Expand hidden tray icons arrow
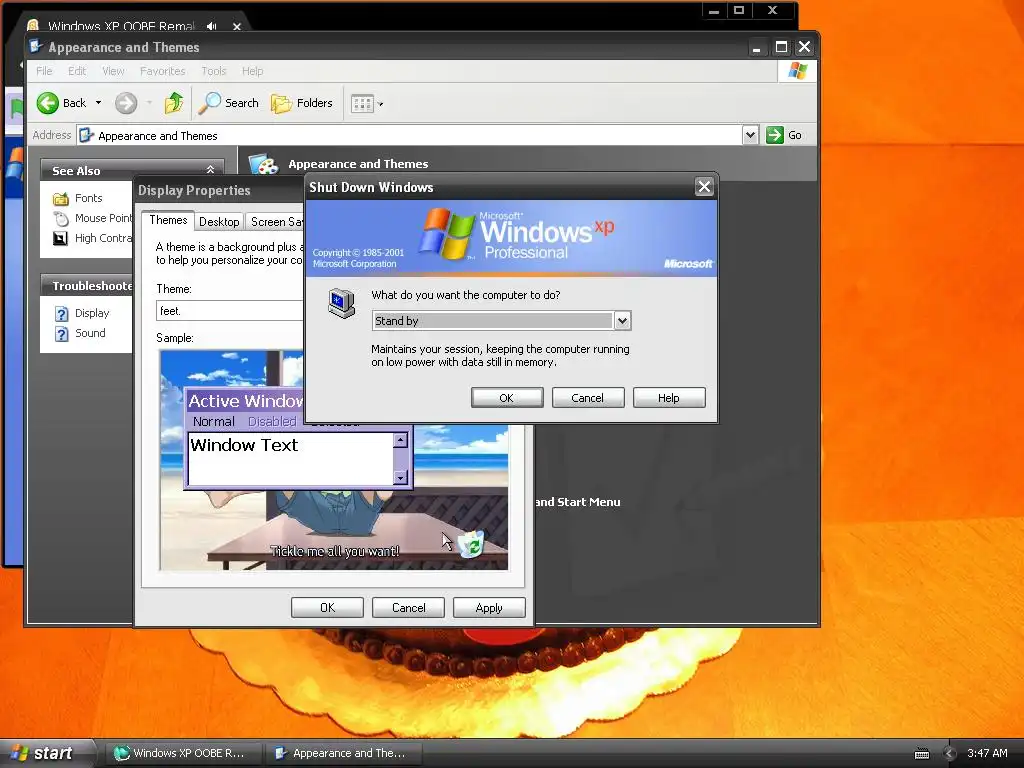 click(950, 754)
